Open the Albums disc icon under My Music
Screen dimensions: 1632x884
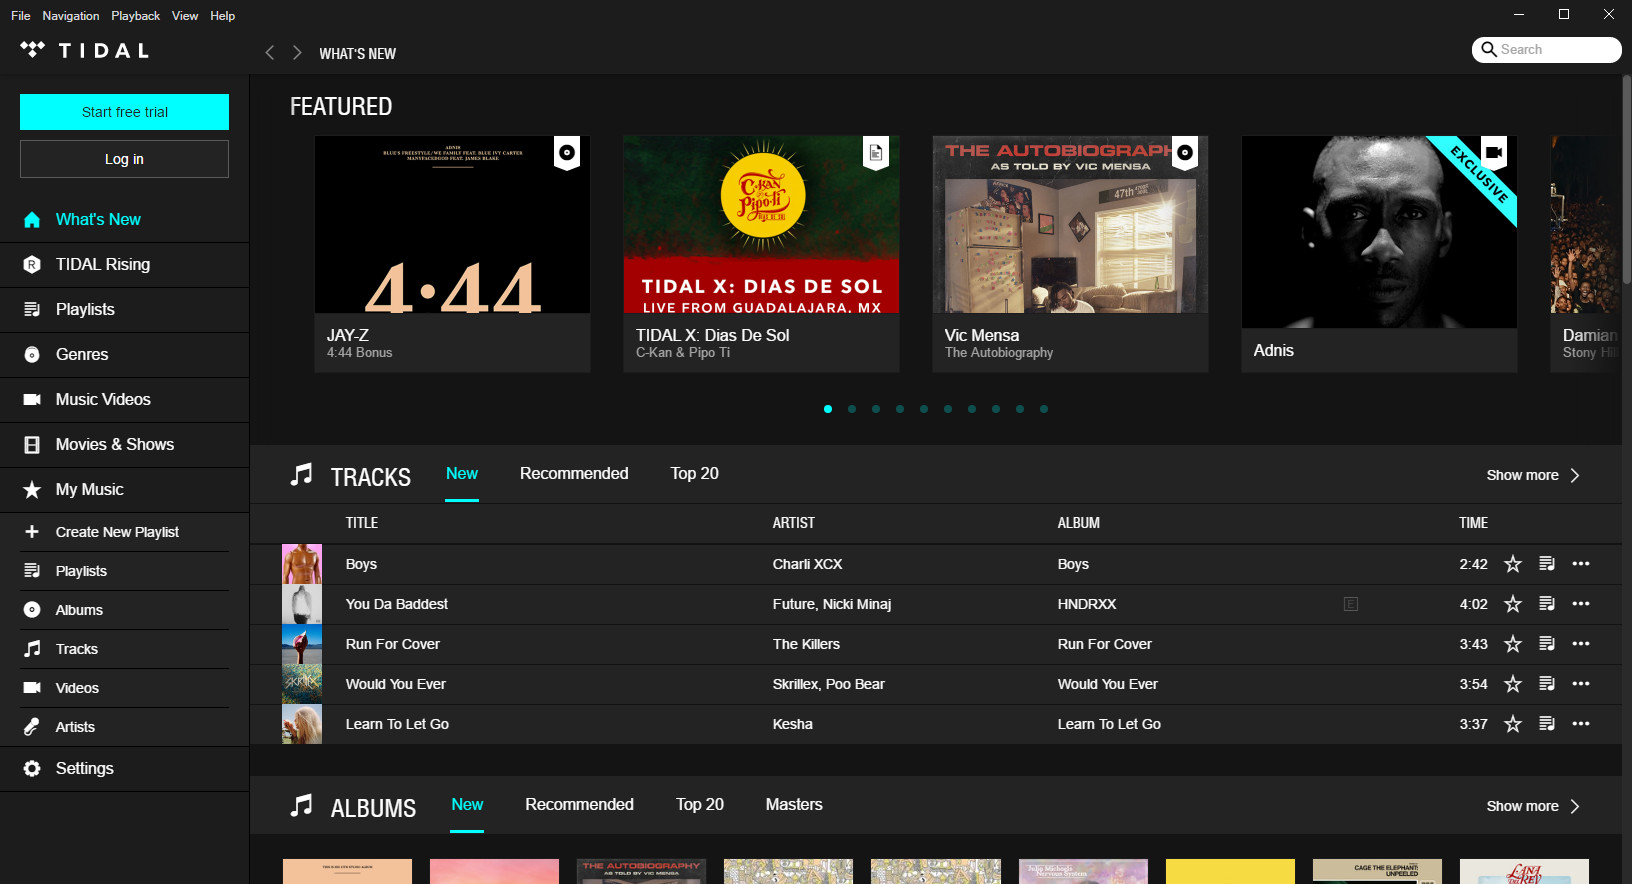coord(32,610)
